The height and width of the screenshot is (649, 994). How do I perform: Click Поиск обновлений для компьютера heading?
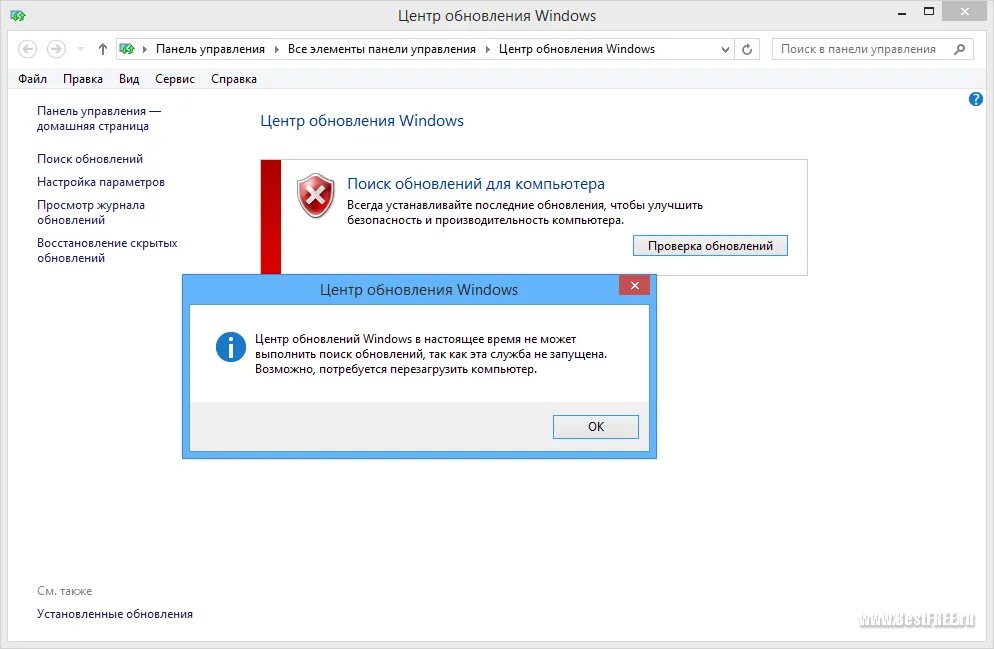coord(475,184)
